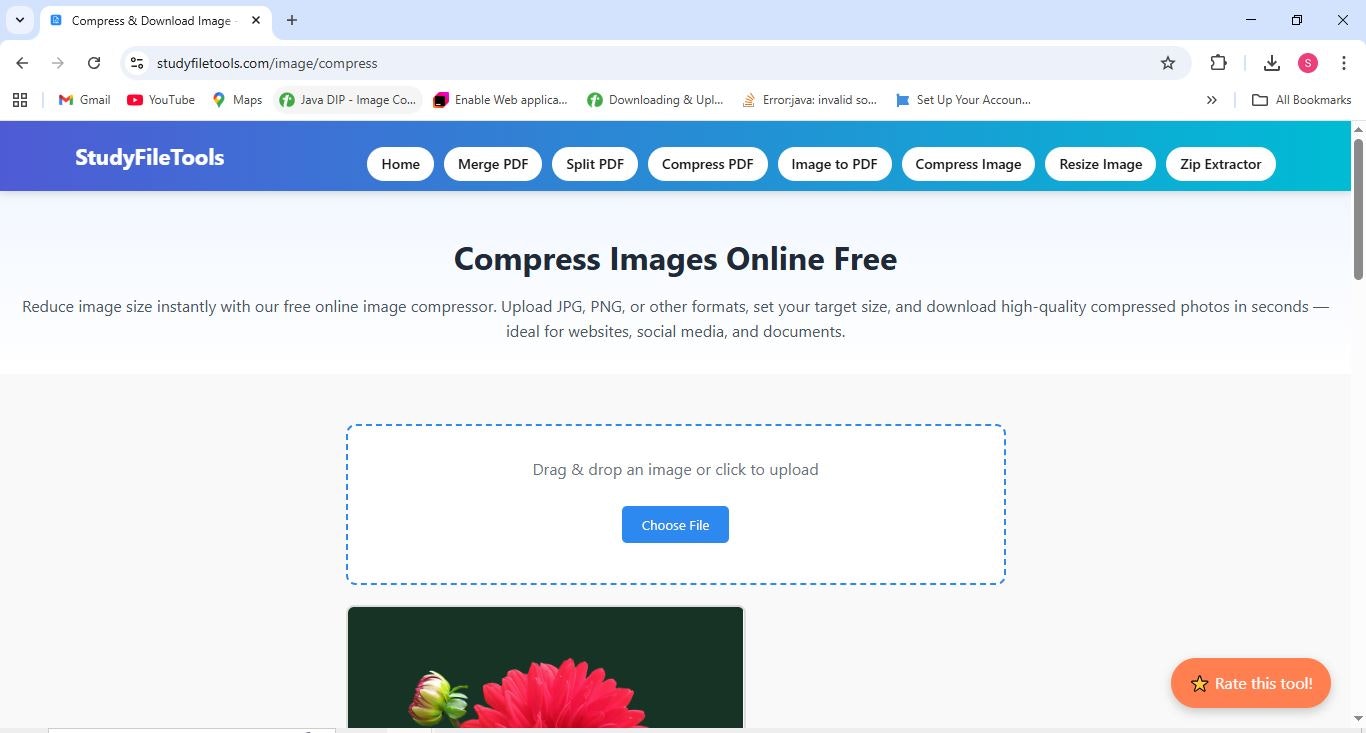Click the Downloads icon in the browser toolbar
1366x733 pixels.
(1271, 62)
